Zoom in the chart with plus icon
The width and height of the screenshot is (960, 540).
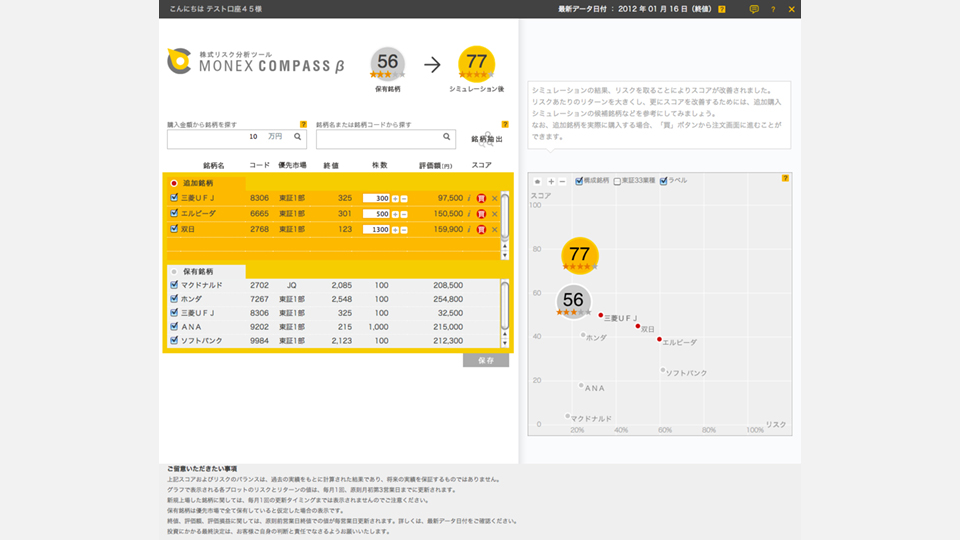point(551,182)
